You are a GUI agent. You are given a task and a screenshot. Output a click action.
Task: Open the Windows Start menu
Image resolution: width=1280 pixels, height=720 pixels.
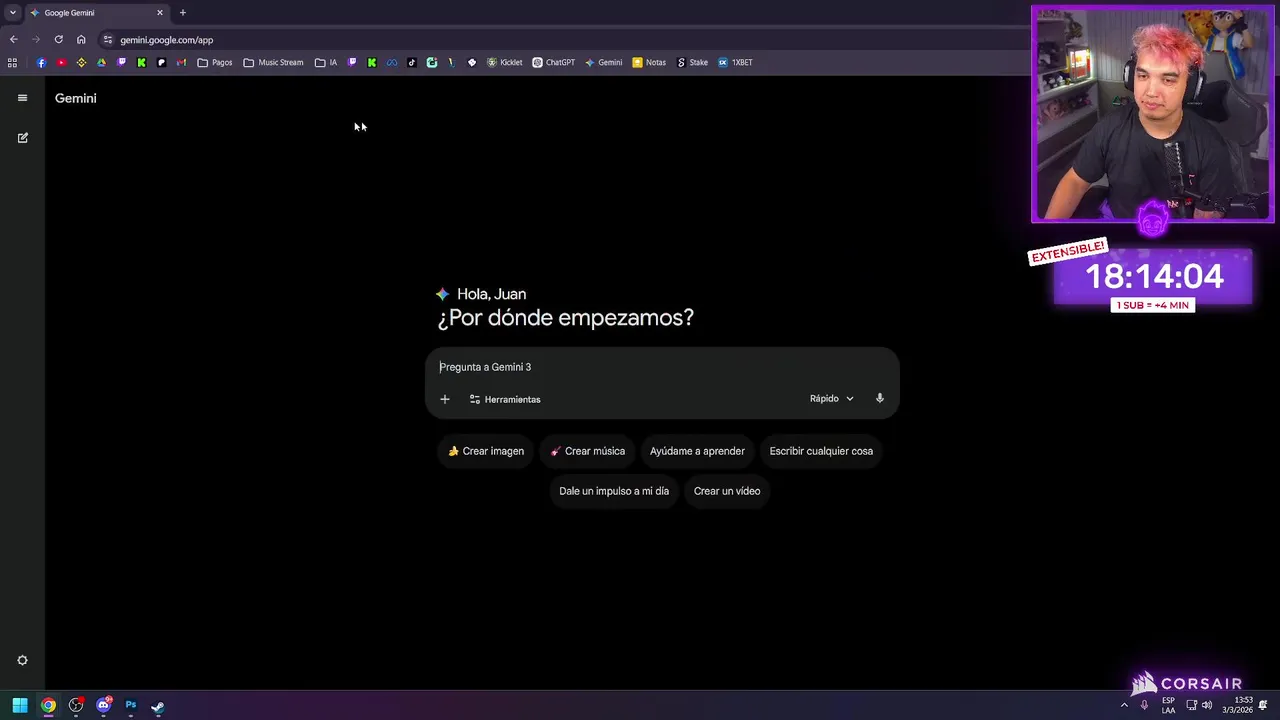click(x=20, y=705)
